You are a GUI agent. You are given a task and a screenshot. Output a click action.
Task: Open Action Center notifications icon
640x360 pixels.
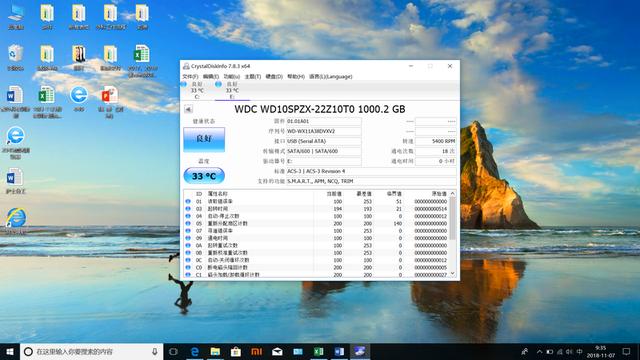click(x=627, y=351)
